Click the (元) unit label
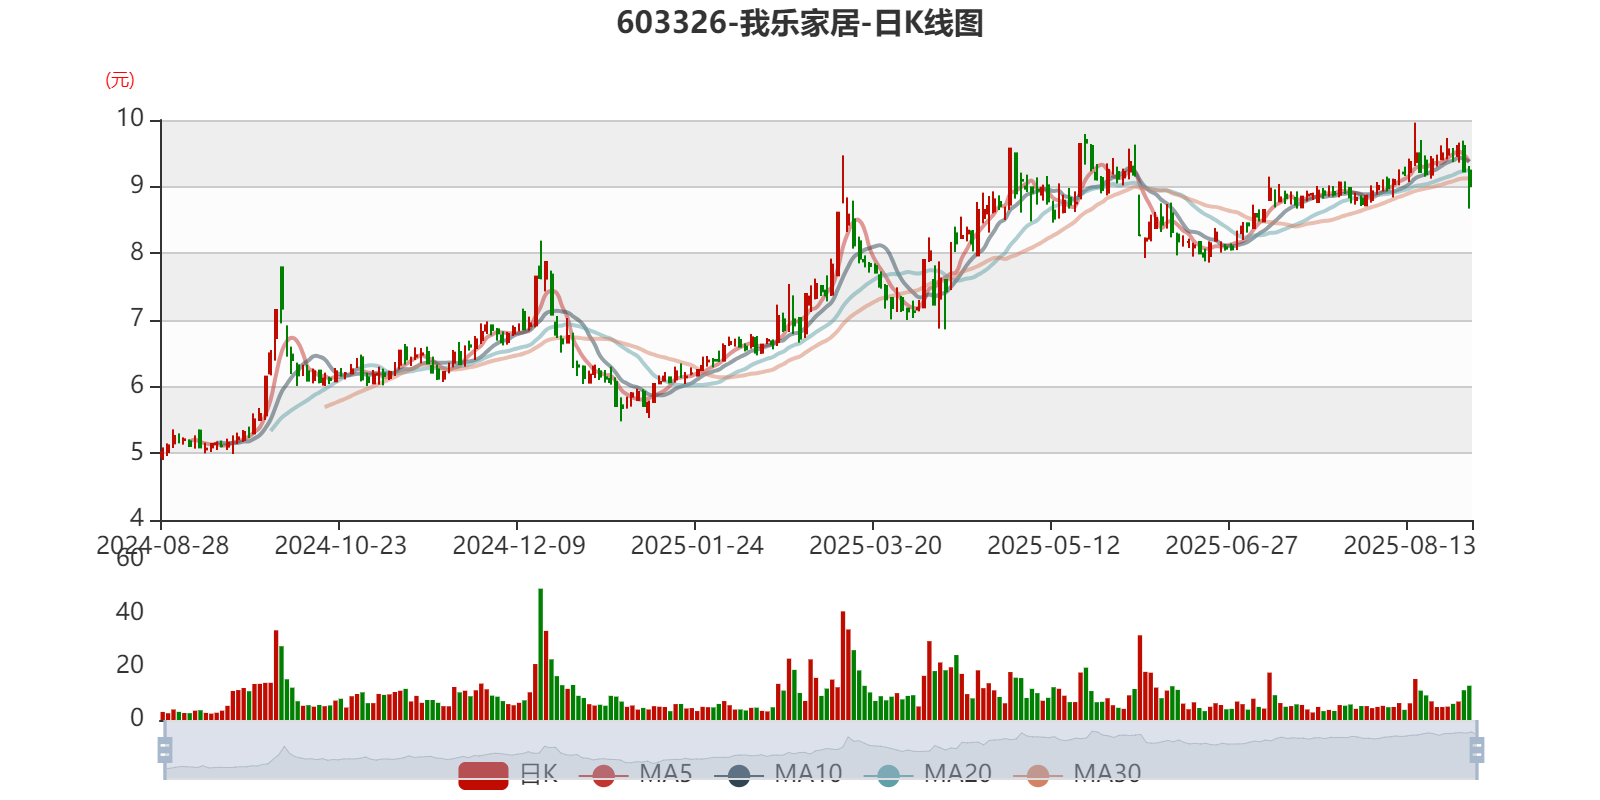The image size is (1600, 800). point(120,80)
